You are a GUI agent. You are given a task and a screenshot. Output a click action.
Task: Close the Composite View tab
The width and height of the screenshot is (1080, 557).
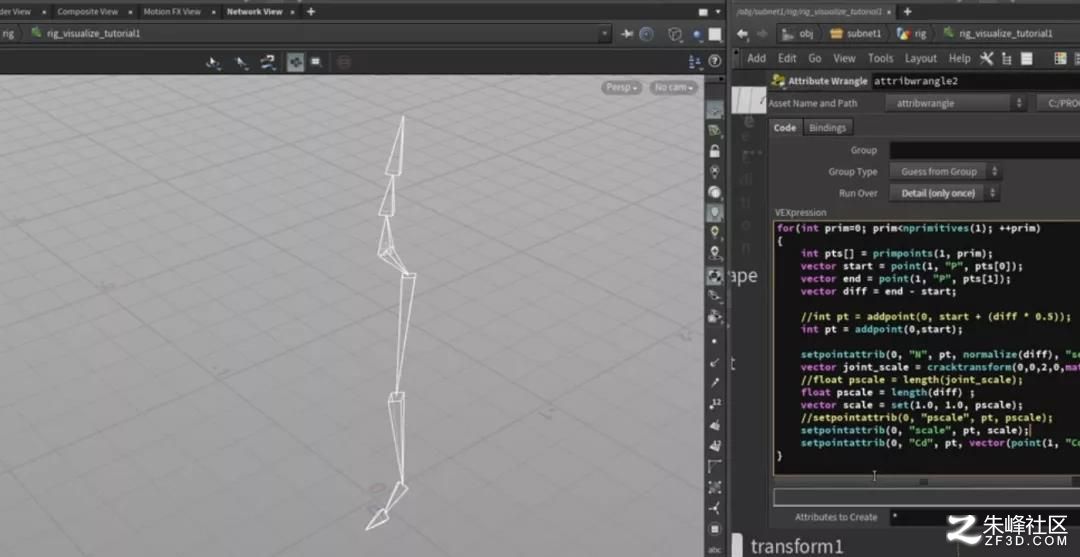[129, 12]
